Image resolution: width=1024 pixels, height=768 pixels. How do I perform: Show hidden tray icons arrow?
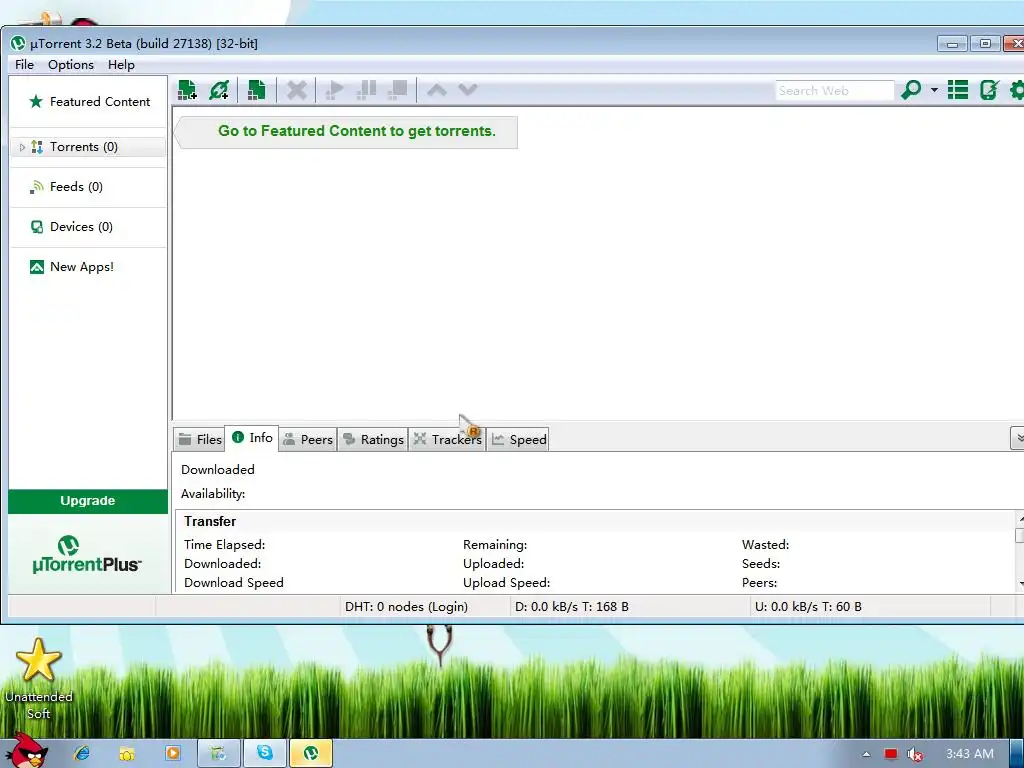[866, 754]
